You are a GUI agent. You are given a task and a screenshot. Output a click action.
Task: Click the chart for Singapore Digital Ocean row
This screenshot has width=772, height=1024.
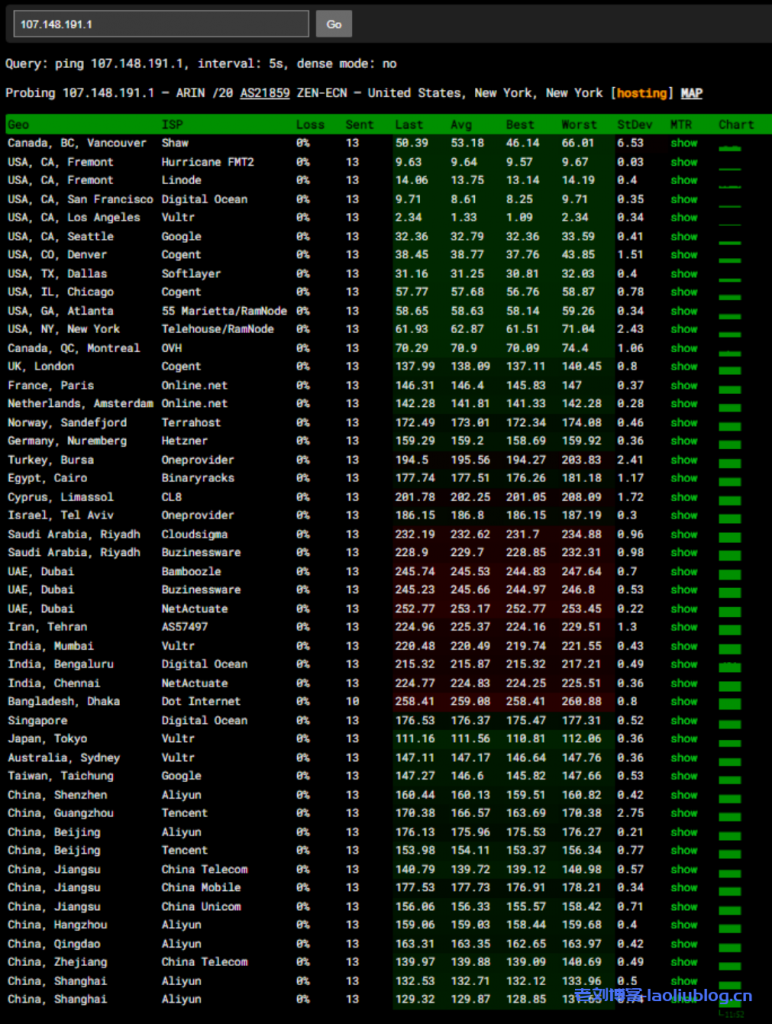coord(730,721)
